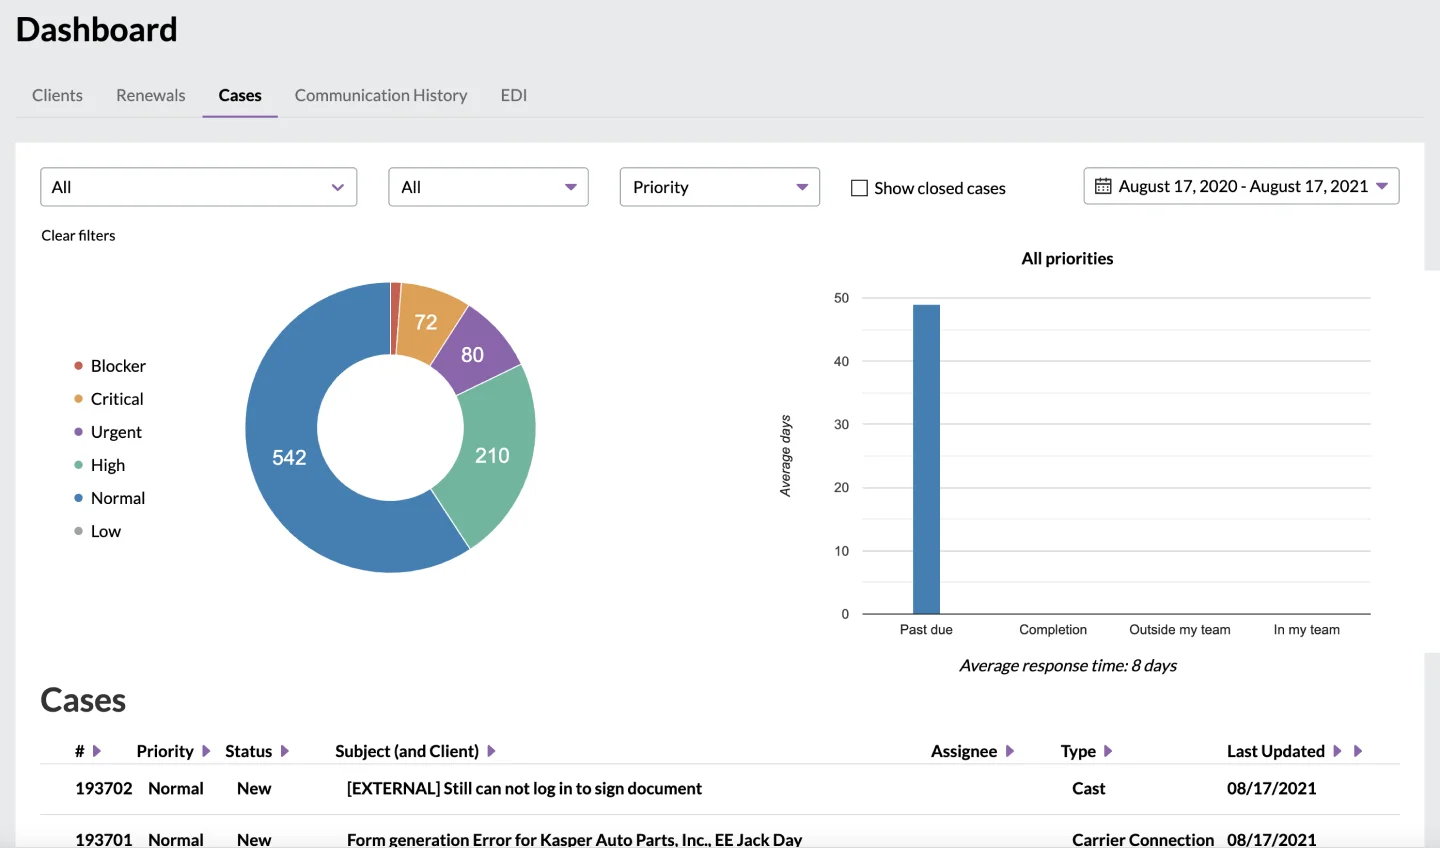Sort by Subject (and Client) arrow
Image resolution: width=1440 pixels, height=848 pixels.
(491, 751)
